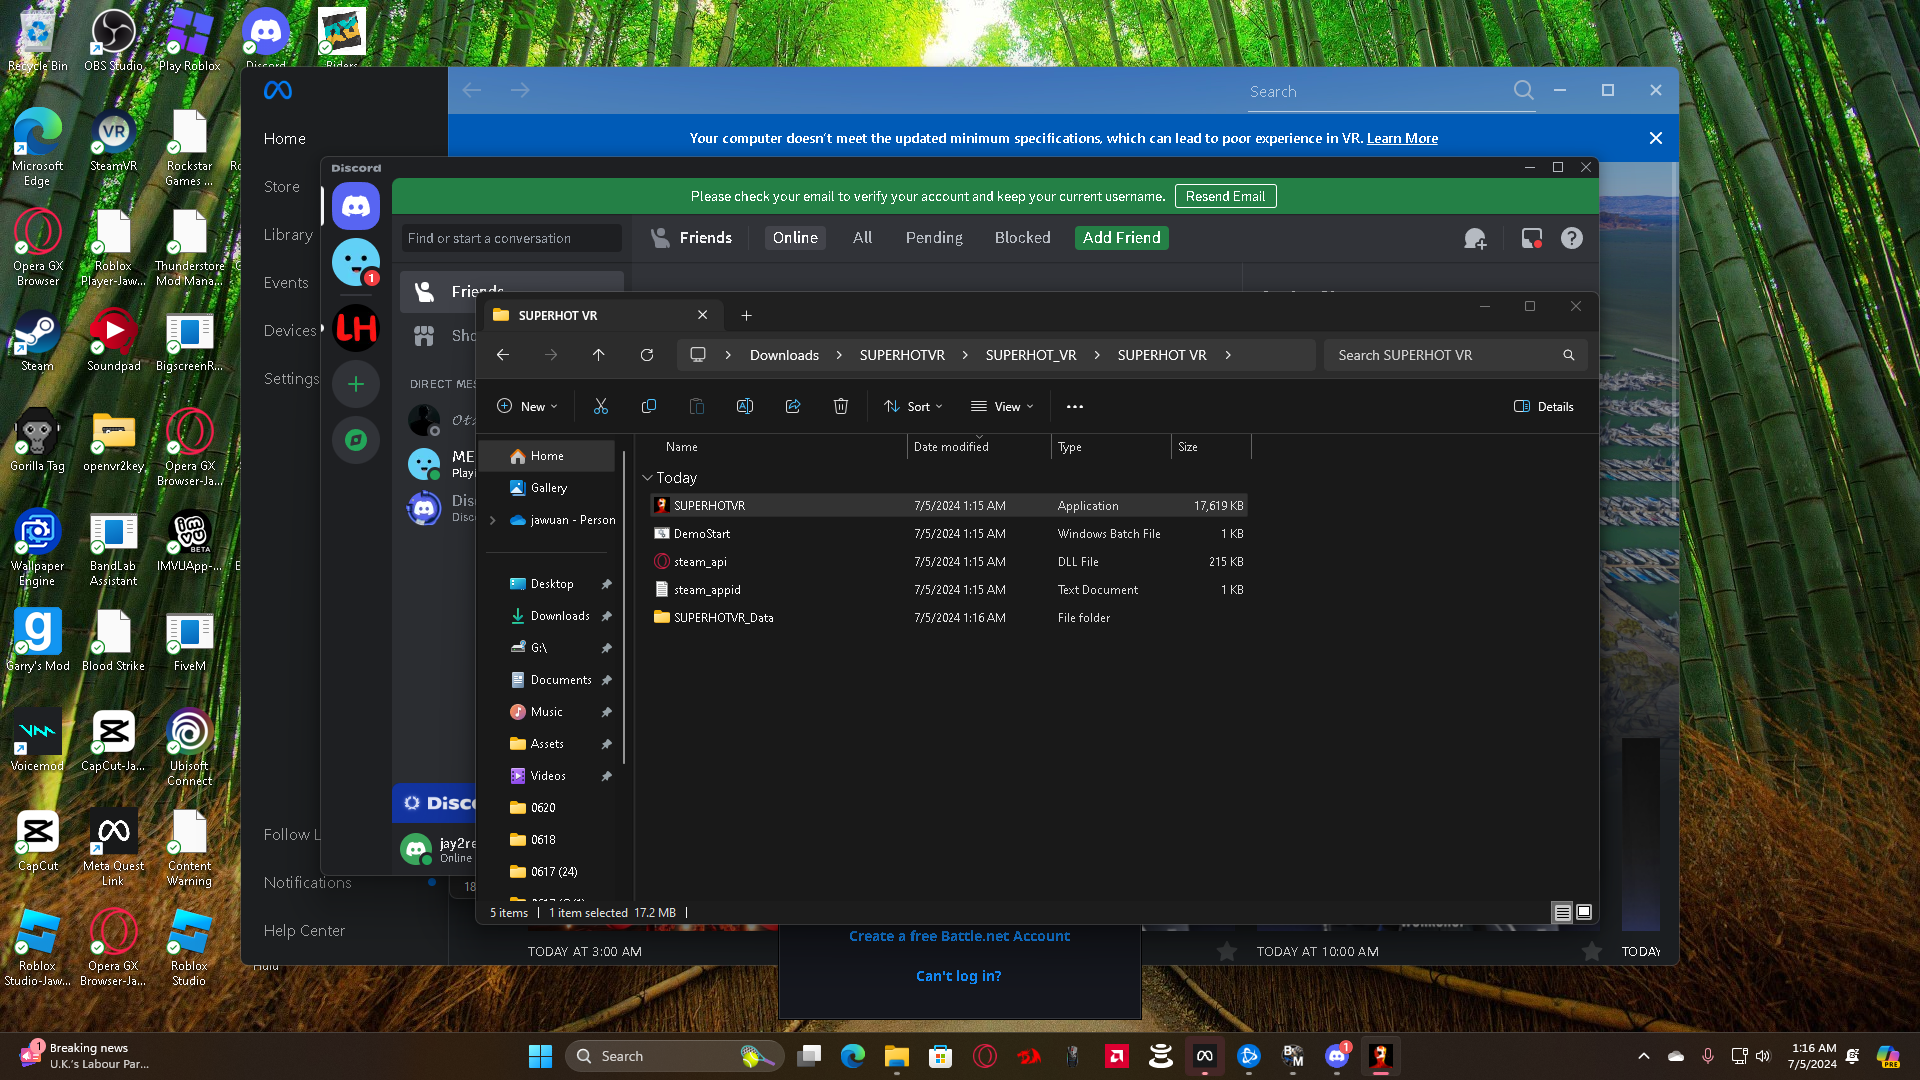1920x1080 pixels.
Task: Click New Group DM icon in Discord
Action: point(1475,238)
